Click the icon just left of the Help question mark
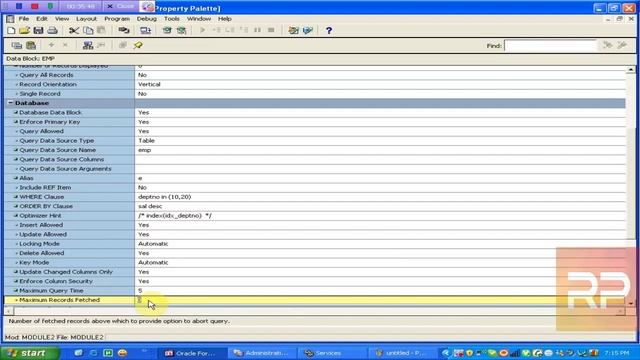640x360 pixels. [x=307, y=31]
